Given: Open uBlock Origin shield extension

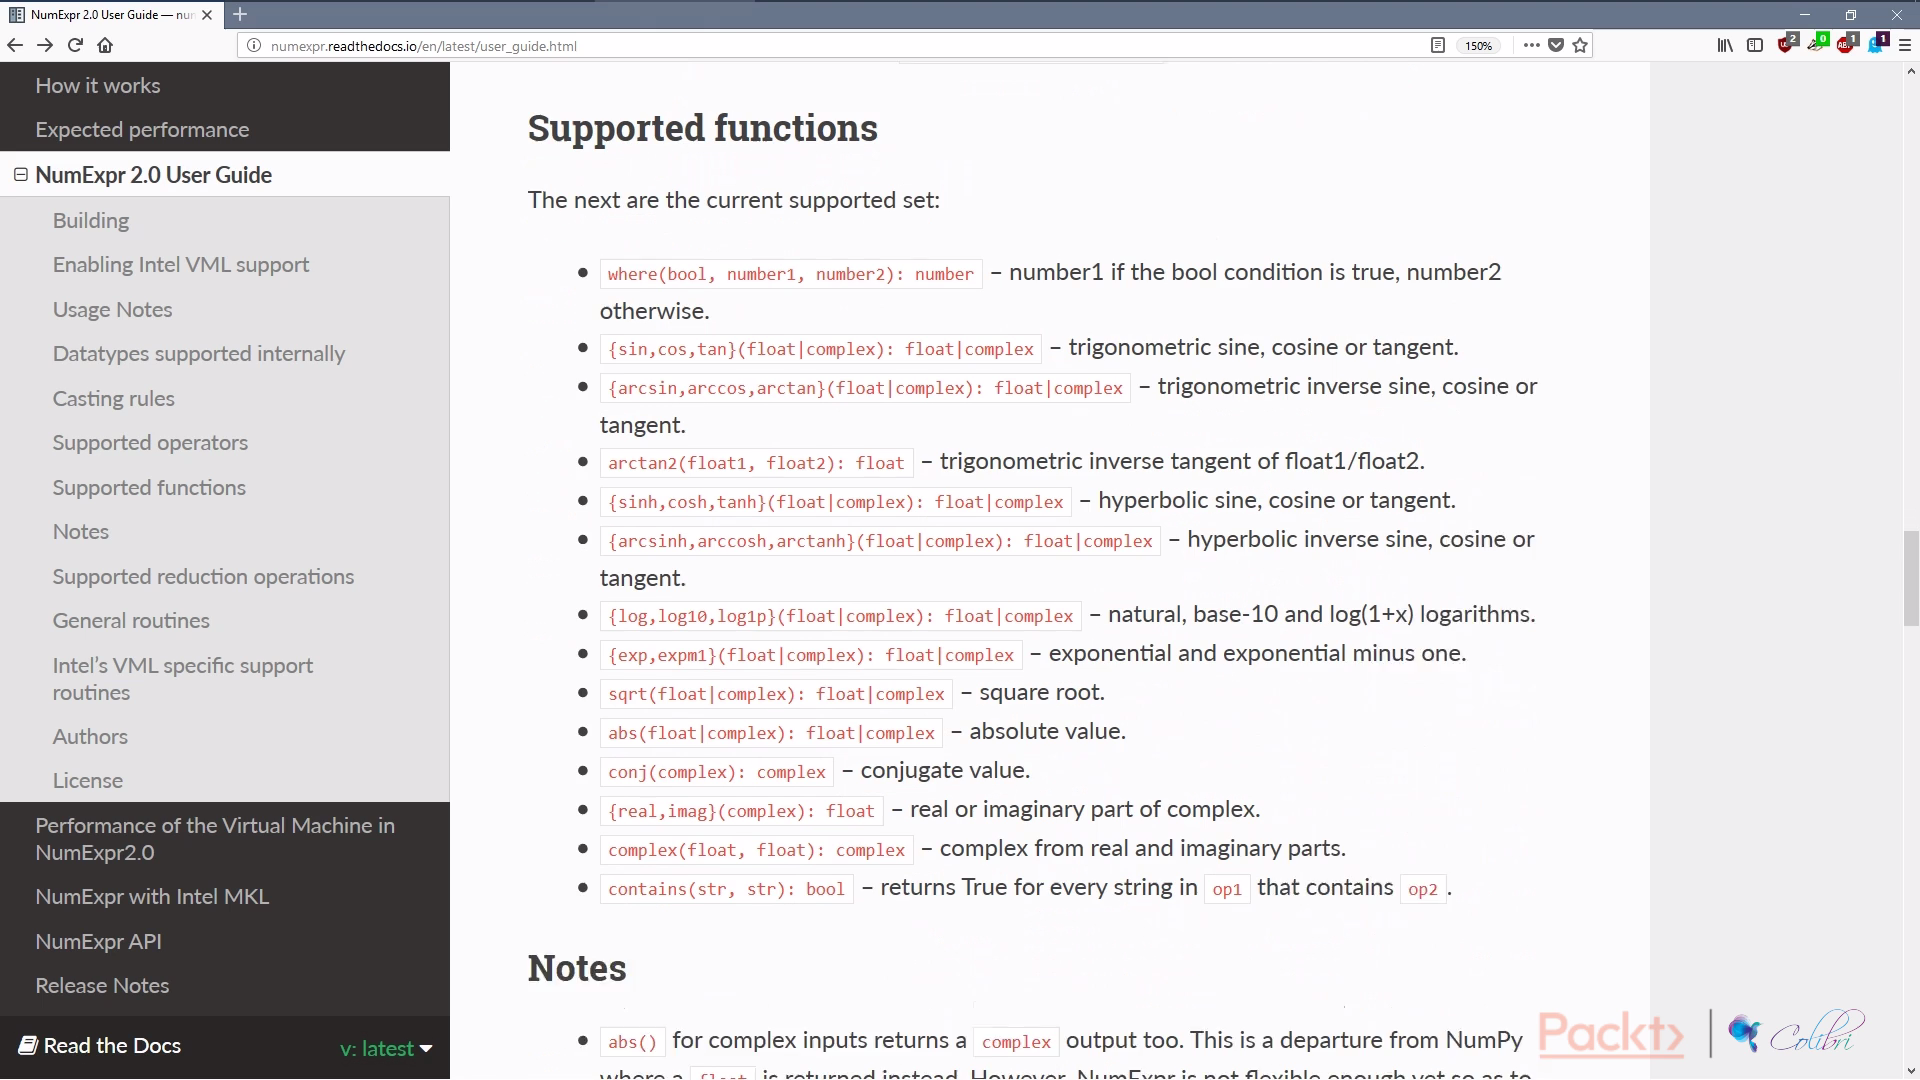Looking at the screenshot, I should 1787,44.
